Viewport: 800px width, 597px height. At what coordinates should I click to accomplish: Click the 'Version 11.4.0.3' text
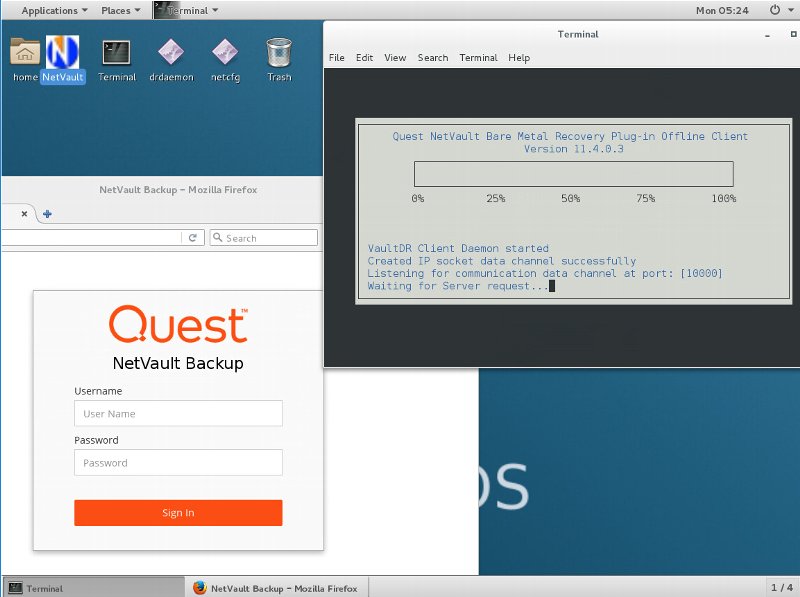(573, 149)
